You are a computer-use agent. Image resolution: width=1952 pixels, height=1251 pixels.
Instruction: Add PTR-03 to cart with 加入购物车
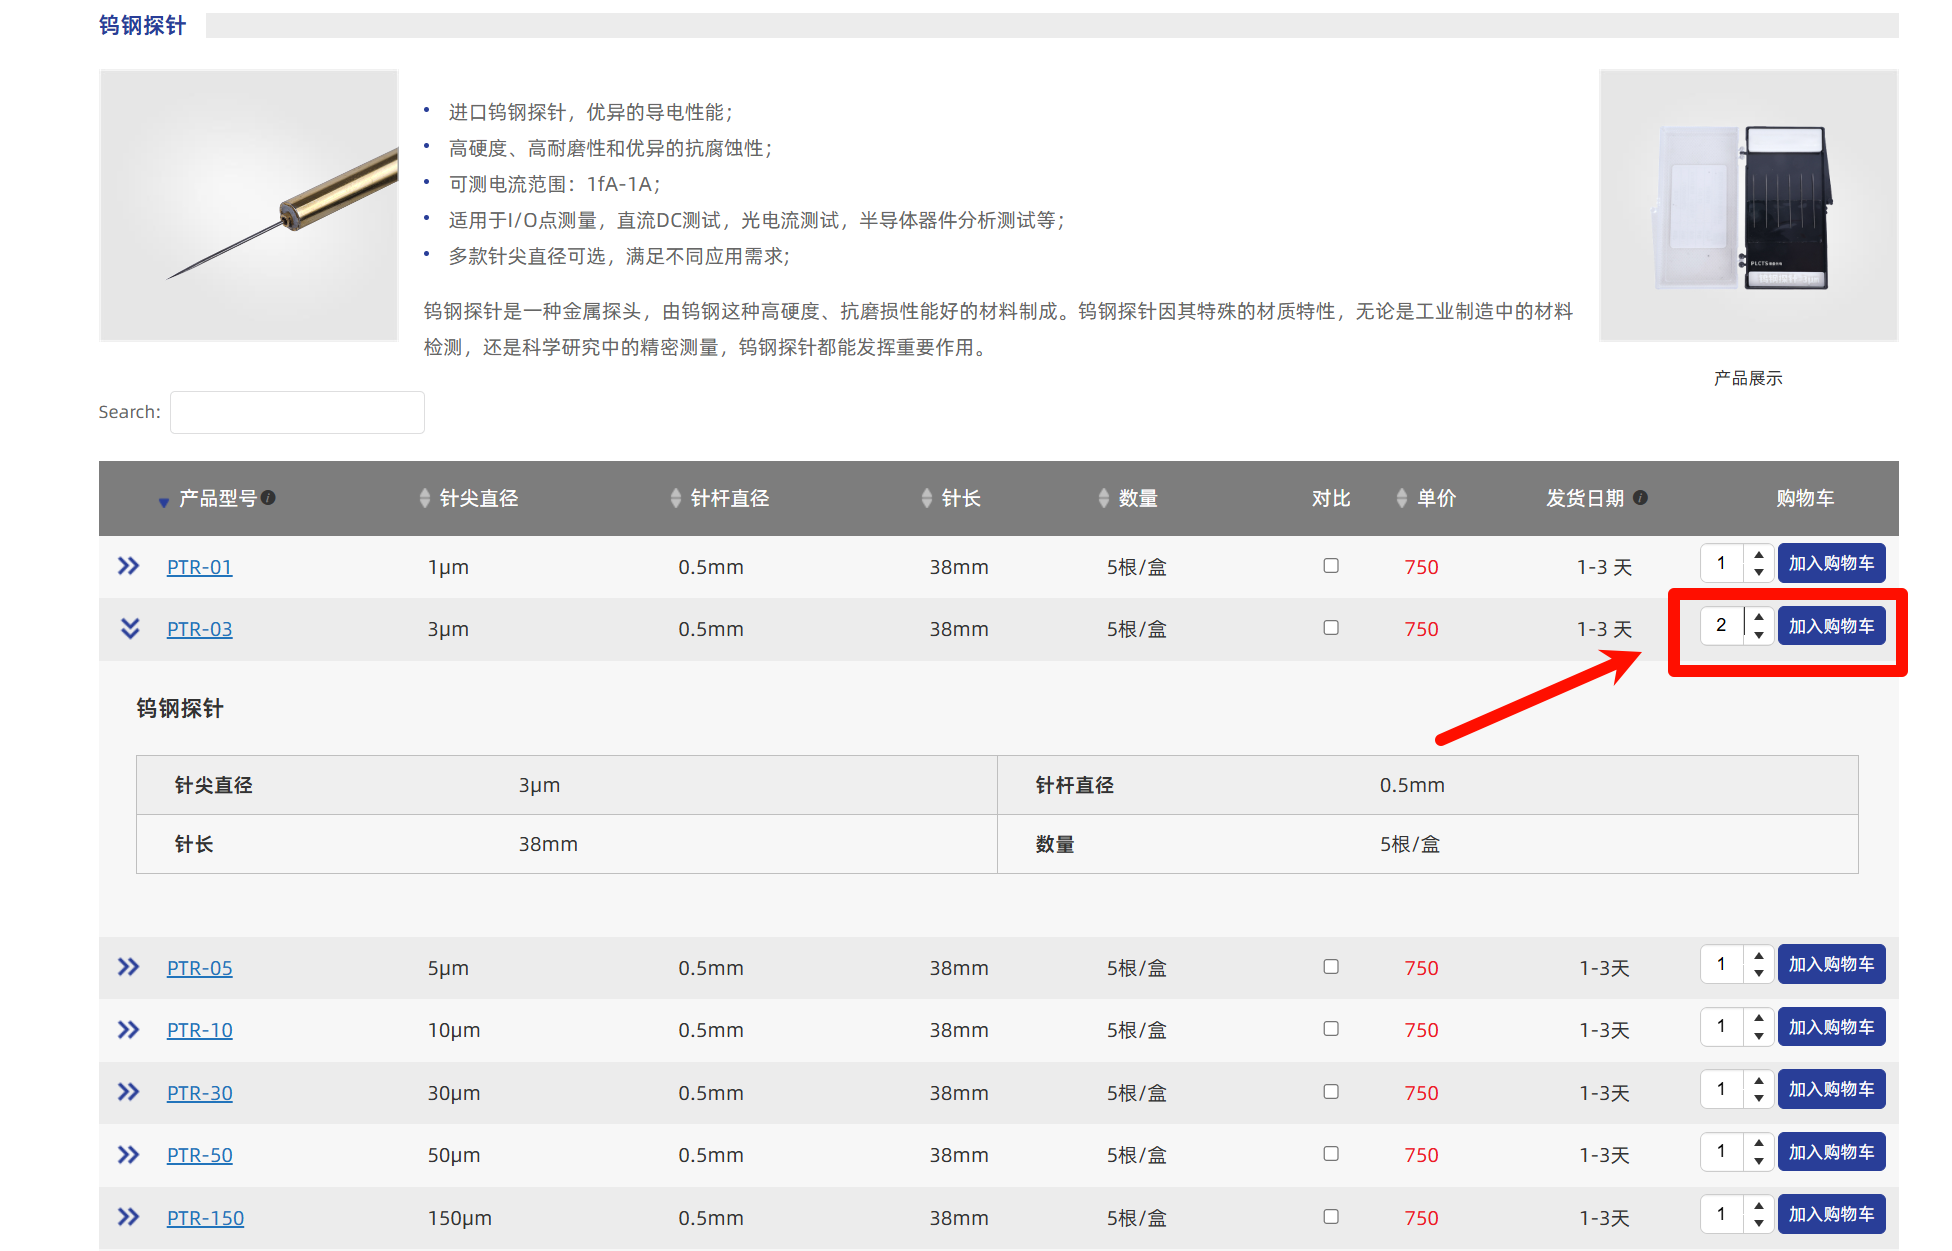(x=1831, y=626)
